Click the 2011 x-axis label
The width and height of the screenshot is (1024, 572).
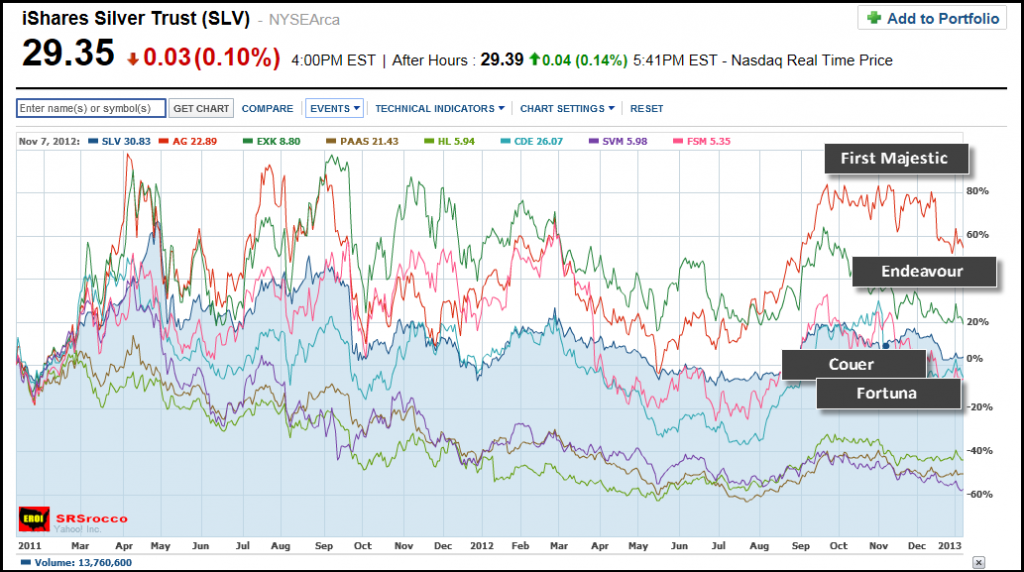click(30, 546)
